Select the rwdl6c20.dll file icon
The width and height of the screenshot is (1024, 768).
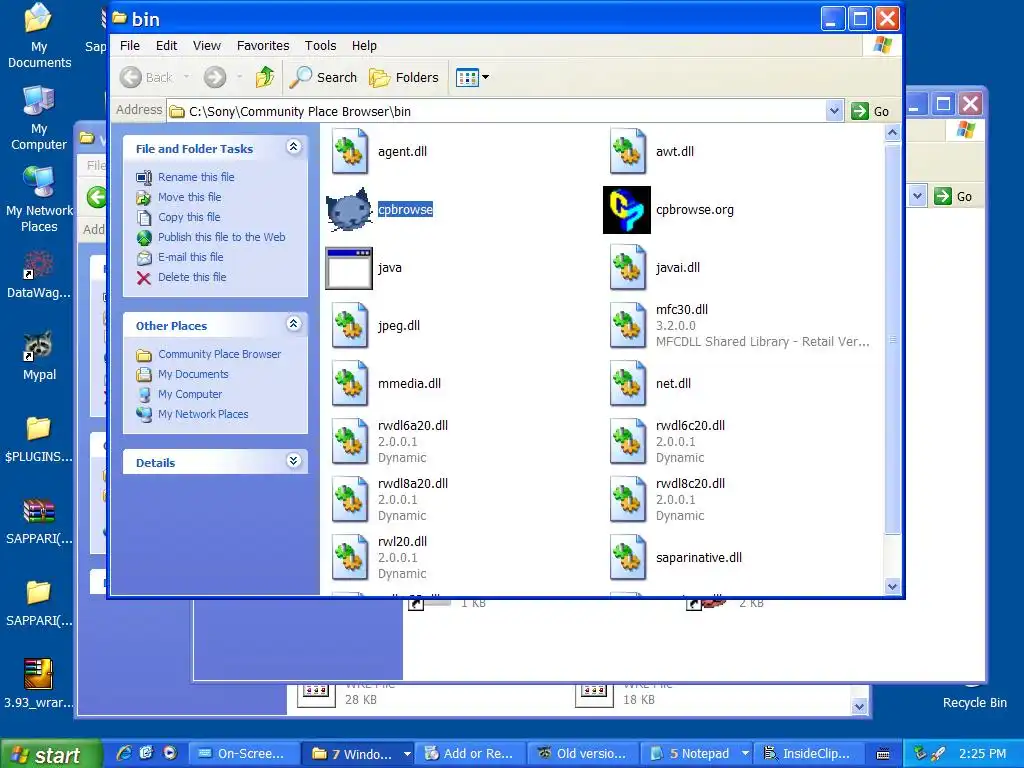point(627,442)
